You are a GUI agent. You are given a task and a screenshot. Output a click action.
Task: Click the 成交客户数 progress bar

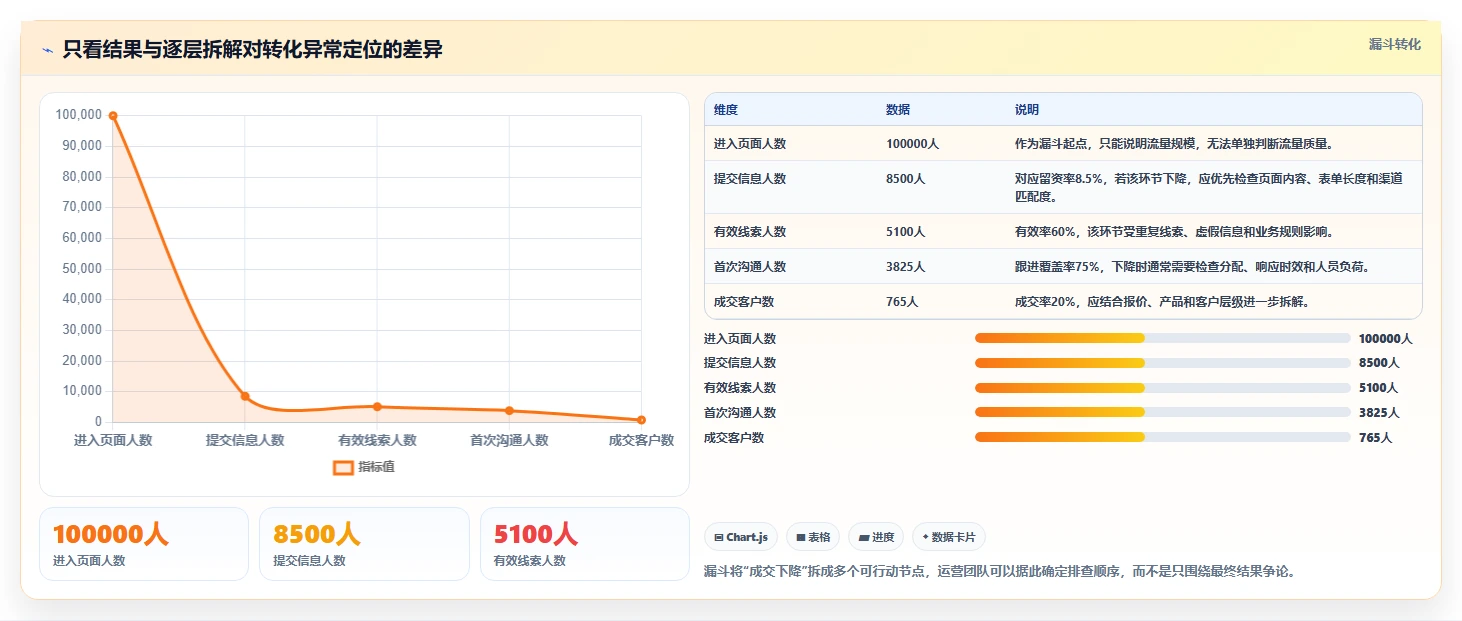pyautogui.click(x=1163, y=437)
